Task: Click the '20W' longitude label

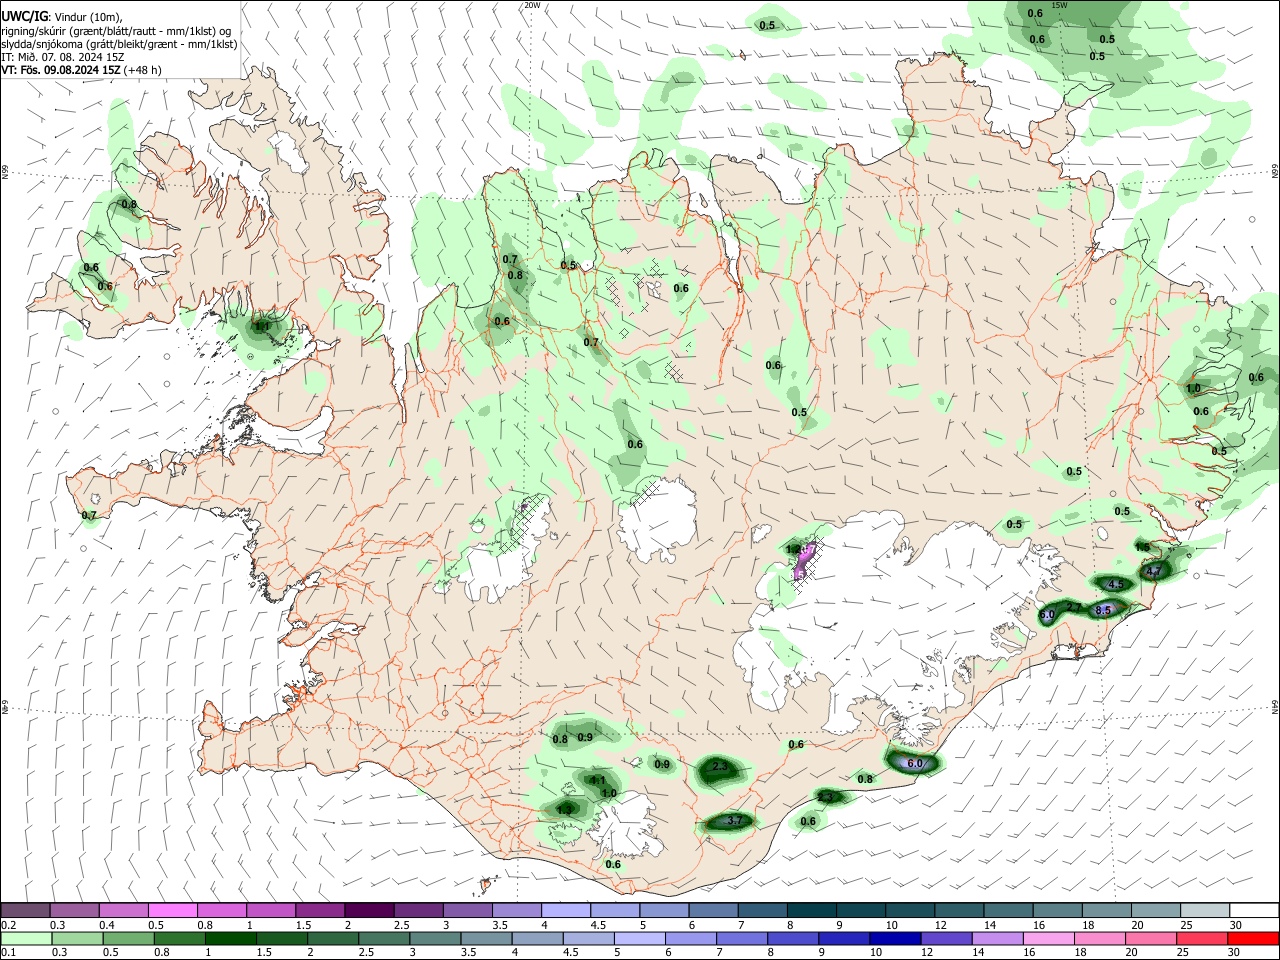Action: pyautogui.click(x=532, y=5)
